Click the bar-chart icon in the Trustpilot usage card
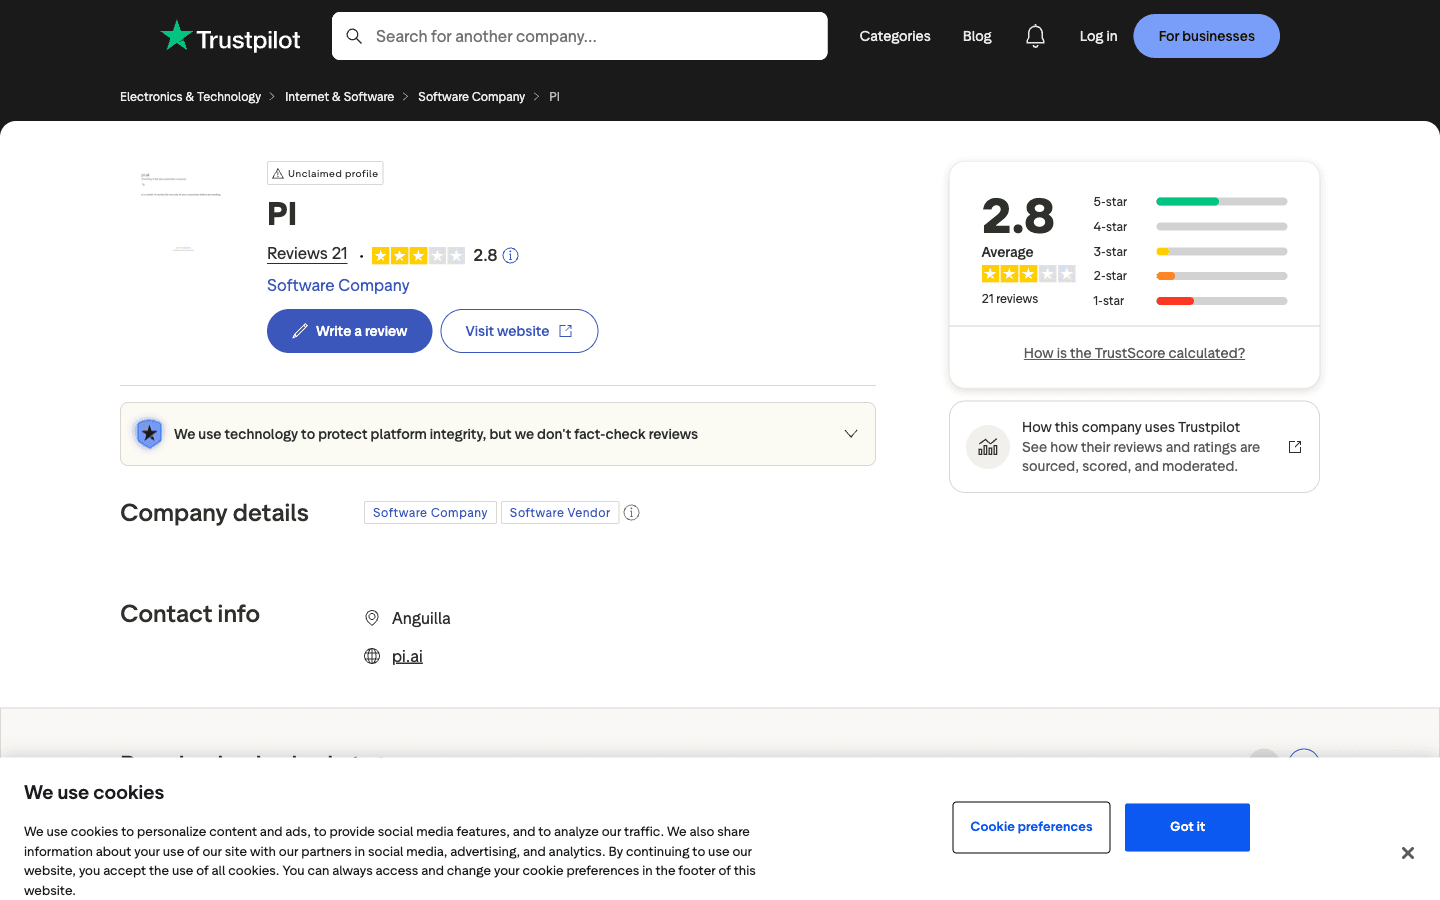This screenshot has height=900, width=1440. [987, 447]
